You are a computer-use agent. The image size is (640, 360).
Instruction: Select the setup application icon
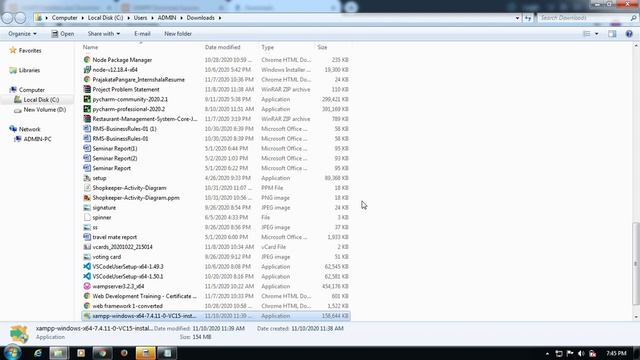click(87, 178)
